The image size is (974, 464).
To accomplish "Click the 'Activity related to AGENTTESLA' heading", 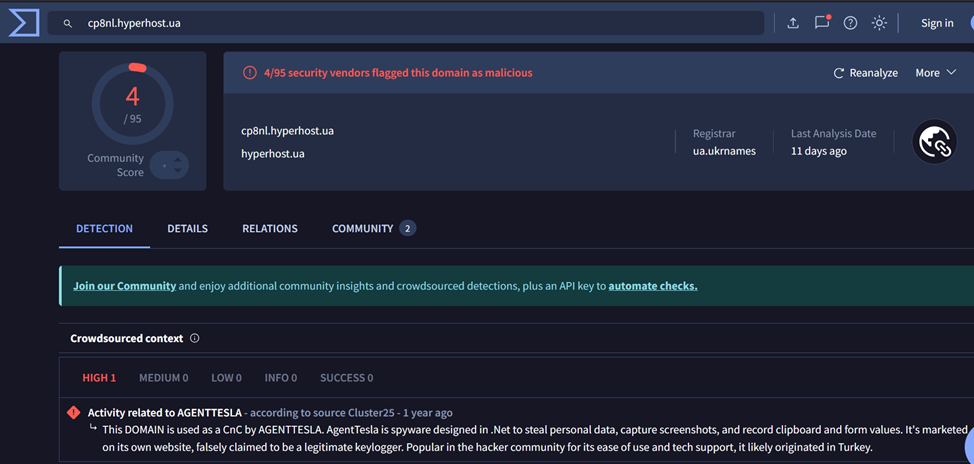I will [x=165, y=412].
